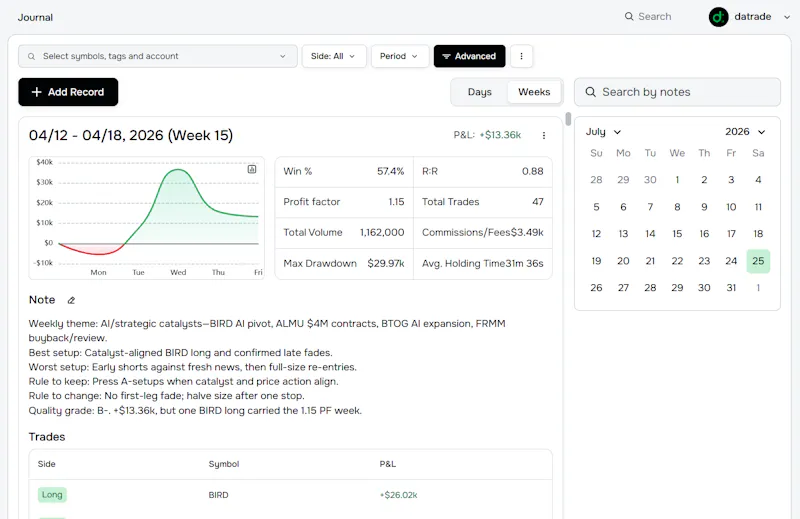Click the search magnifier icon in header

point(629,16)
